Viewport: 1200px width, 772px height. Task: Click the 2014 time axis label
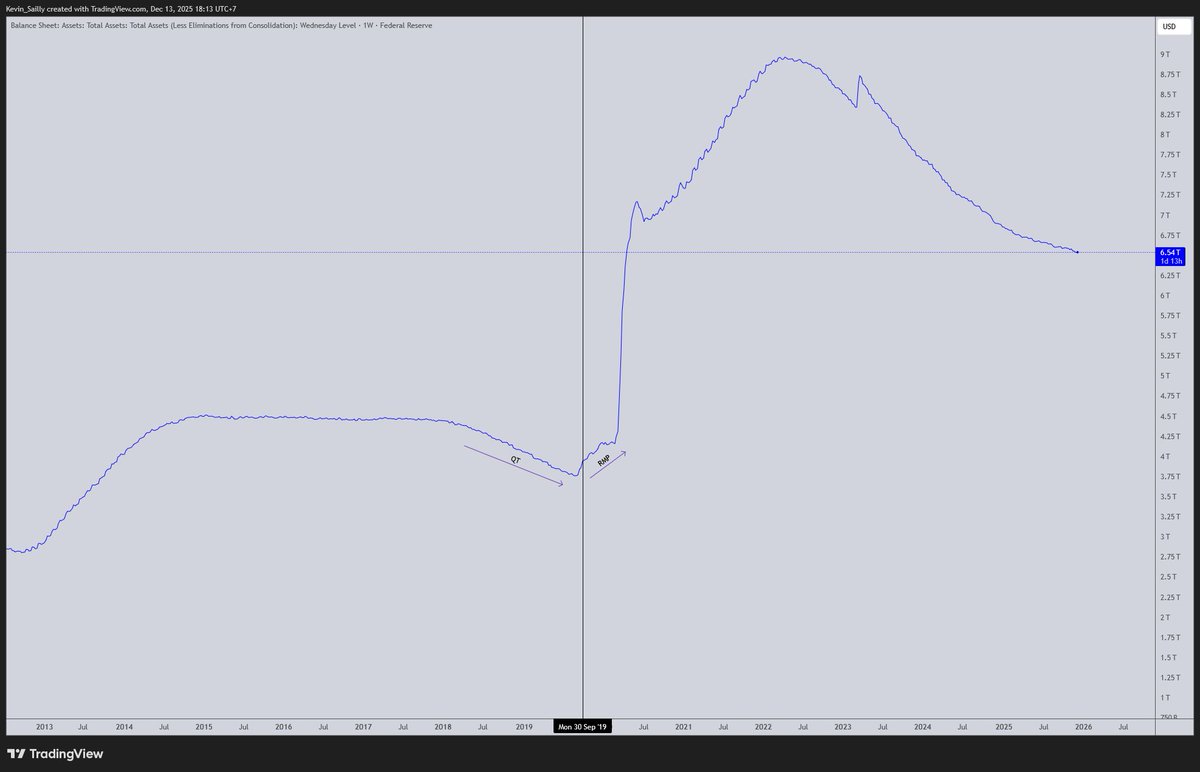(x=124, y=727)
